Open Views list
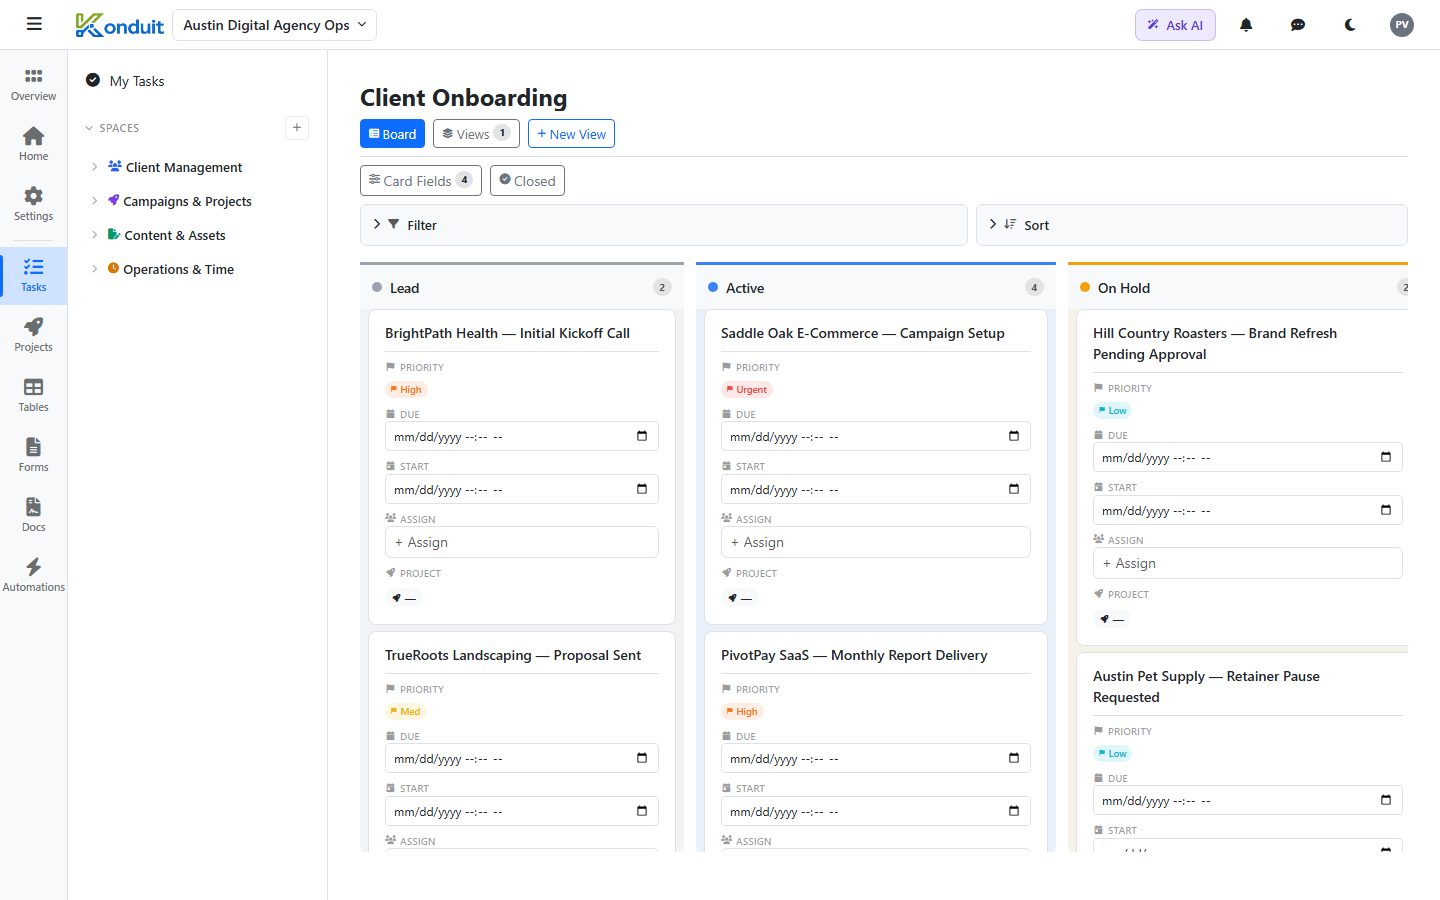 (x=476, y=134)
